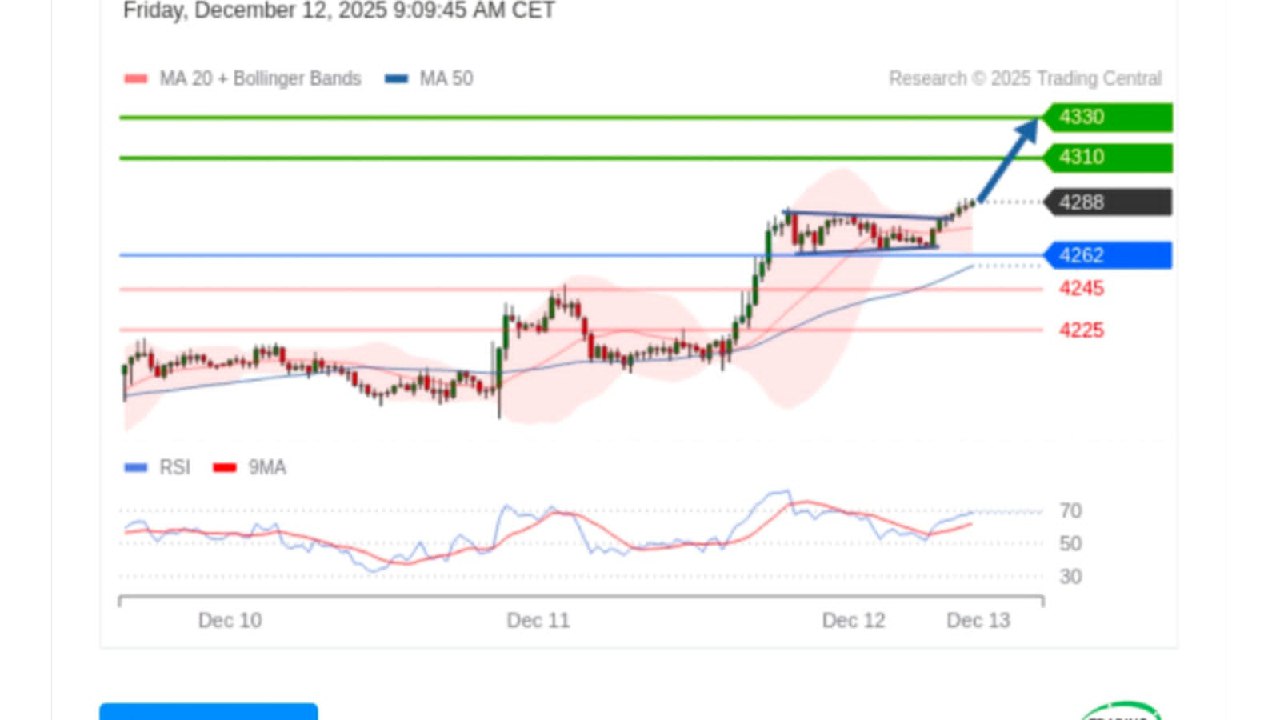Click the red 4245 support label

[1082, 289]
